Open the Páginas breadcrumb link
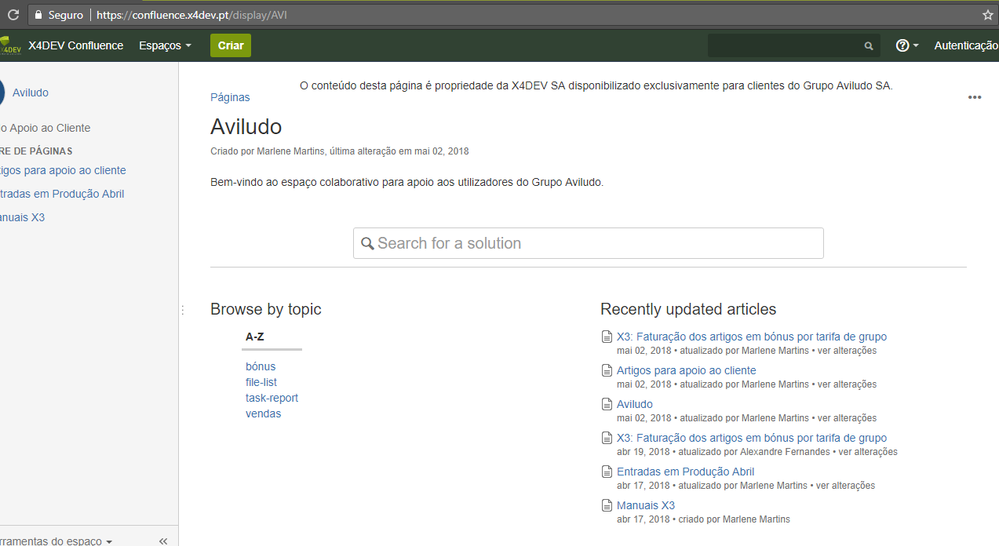Image resolution: width=999 pixels, height=546 pixels. coord(230,97)
